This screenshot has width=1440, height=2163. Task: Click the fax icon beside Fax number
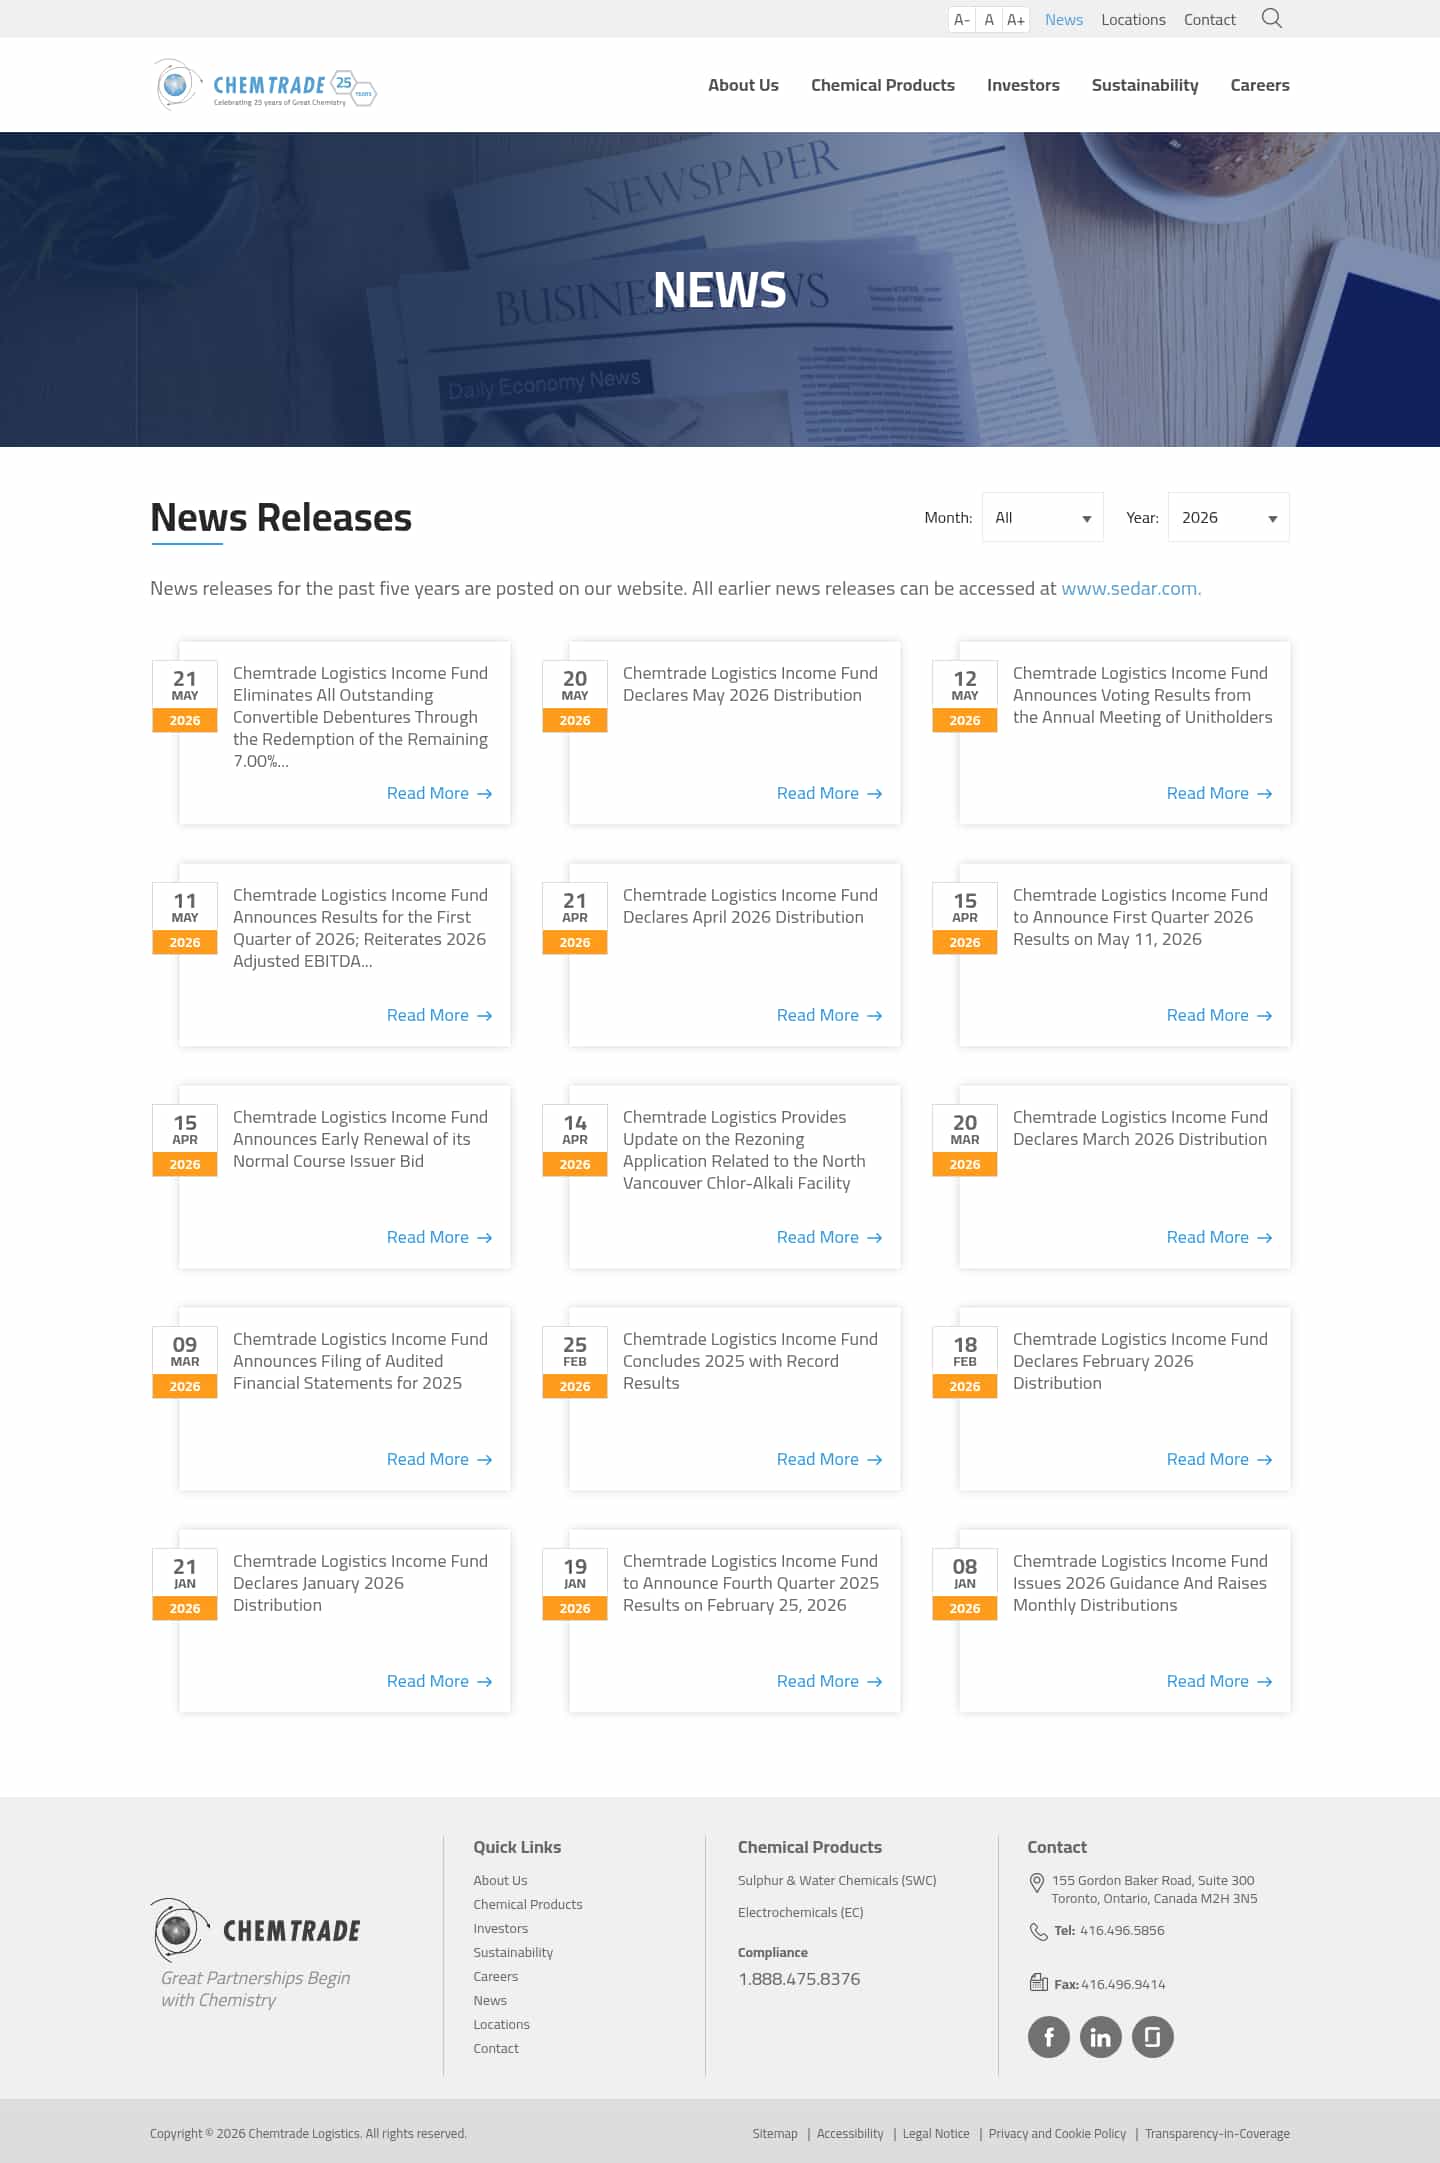click(1038, 1983)
